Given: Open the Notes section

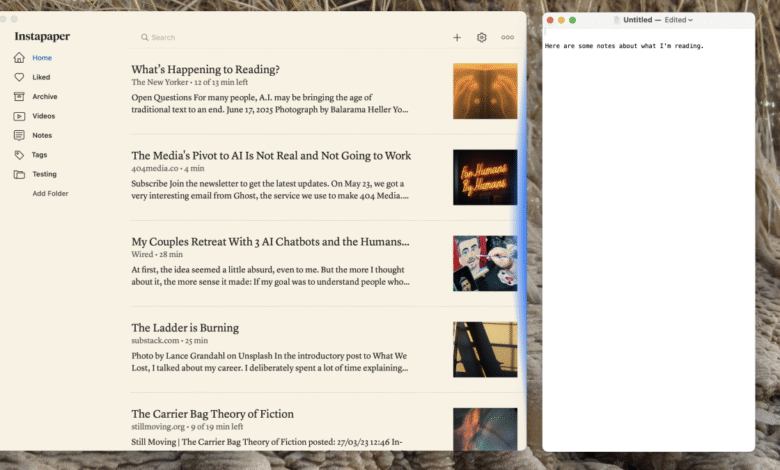Looking at the screenshot, I should 42,135.
